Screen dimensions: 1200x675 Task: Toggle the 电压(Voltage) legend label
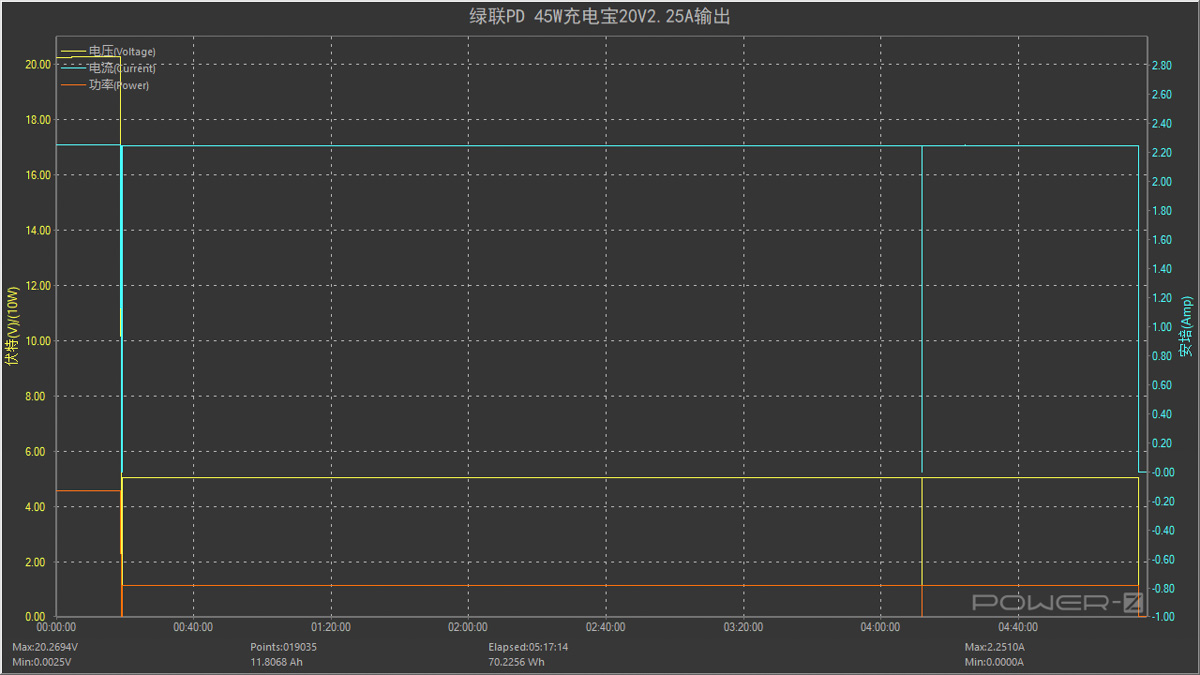[x=122, y=51]
